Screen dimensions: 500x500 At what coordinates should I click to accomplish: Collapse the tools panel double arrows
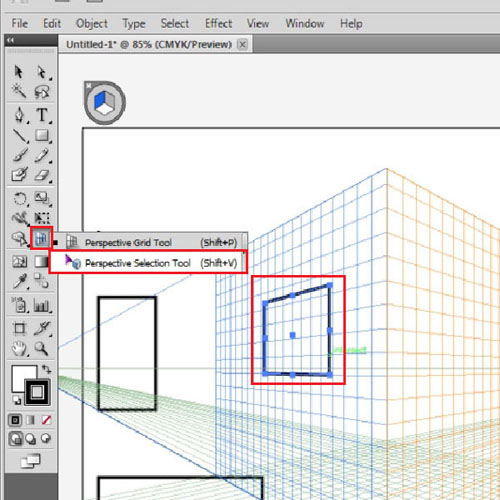[x=11, y=40]
